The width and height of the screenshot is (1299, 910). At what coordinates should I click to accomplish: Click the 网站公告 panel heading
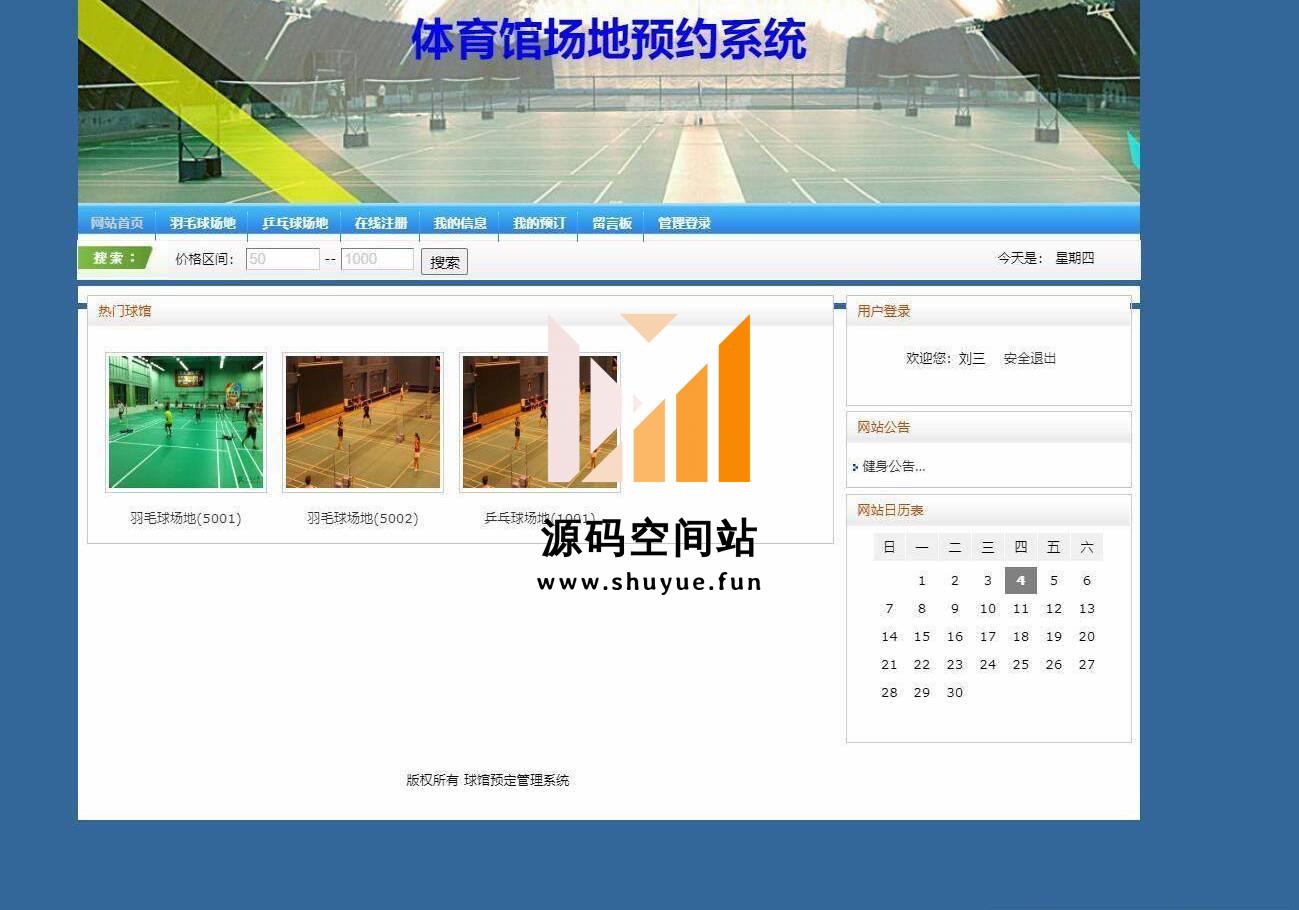[884, 427]
